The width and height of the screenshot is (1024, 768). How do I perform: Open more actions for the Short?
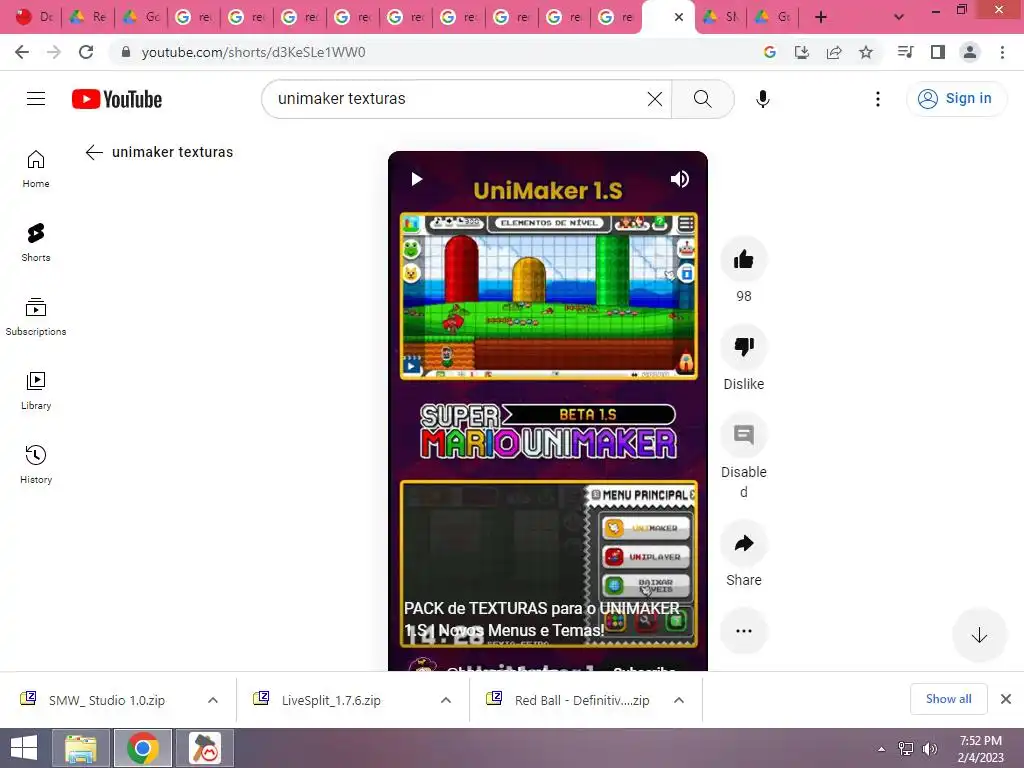pyautogui.click(x=743, y=631)
